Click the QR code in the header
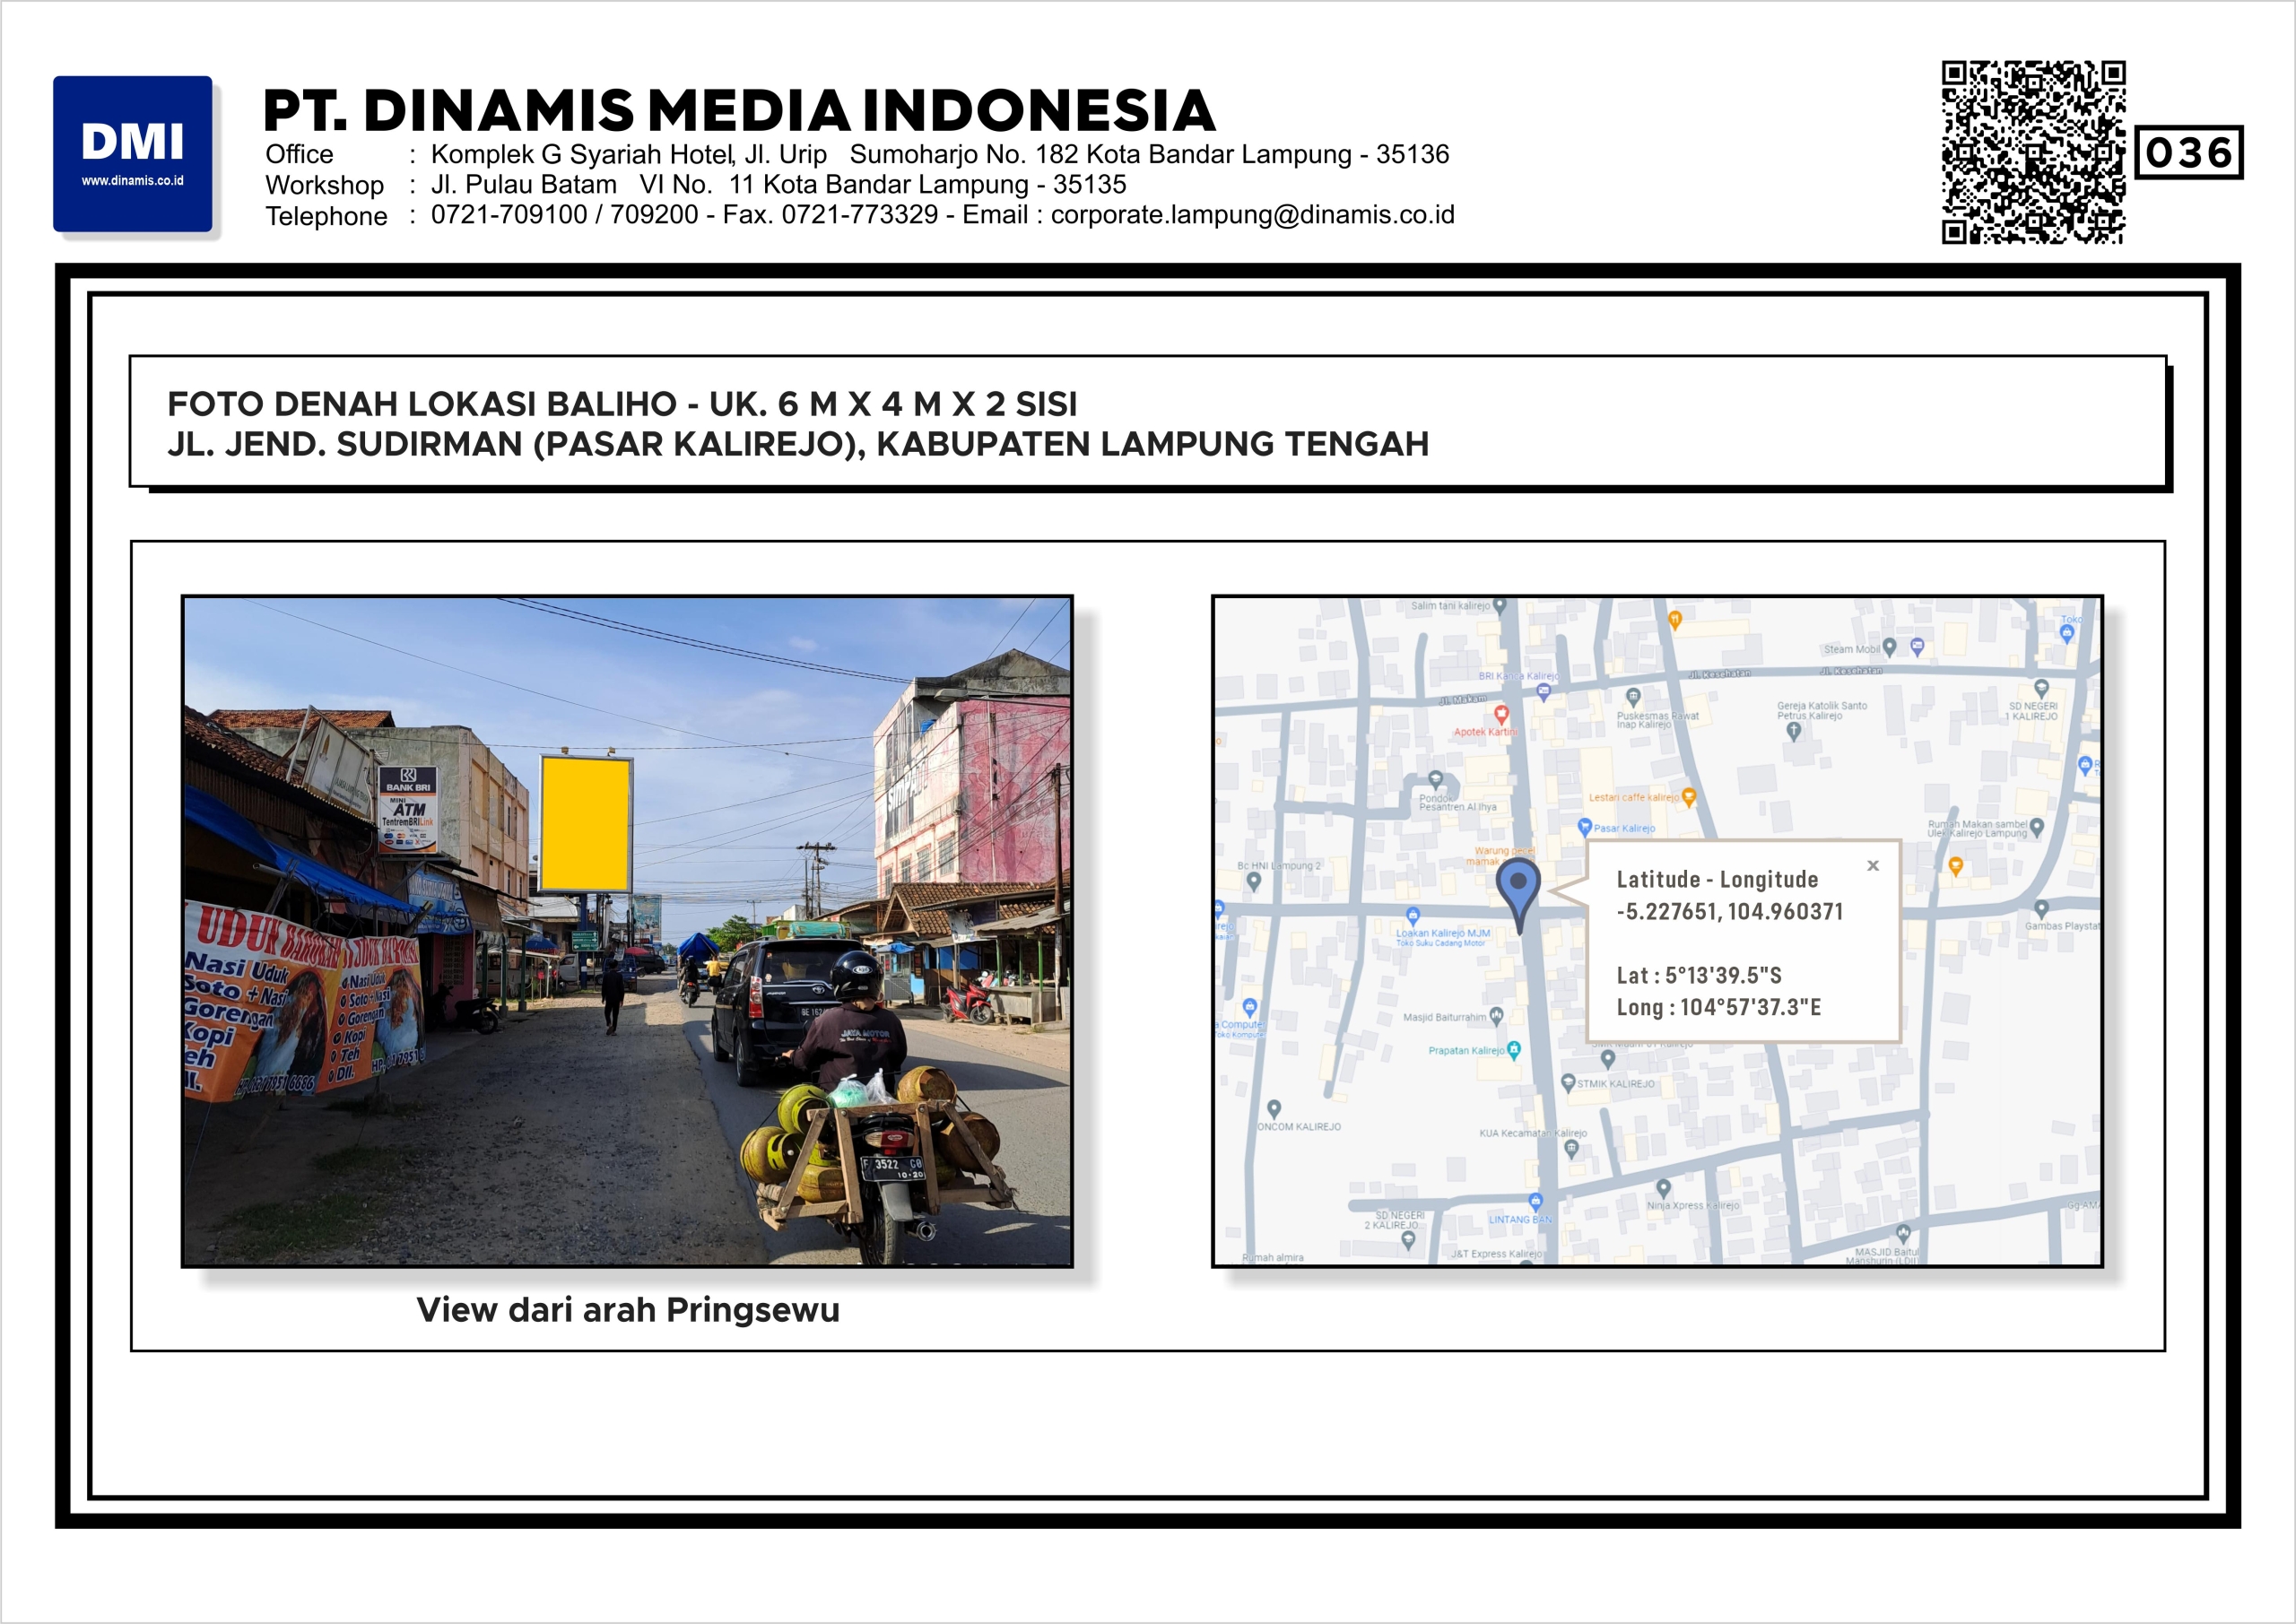The height and width of the screenshot is (1624, 2296). pyautogui.click(x=2033, y=152)
